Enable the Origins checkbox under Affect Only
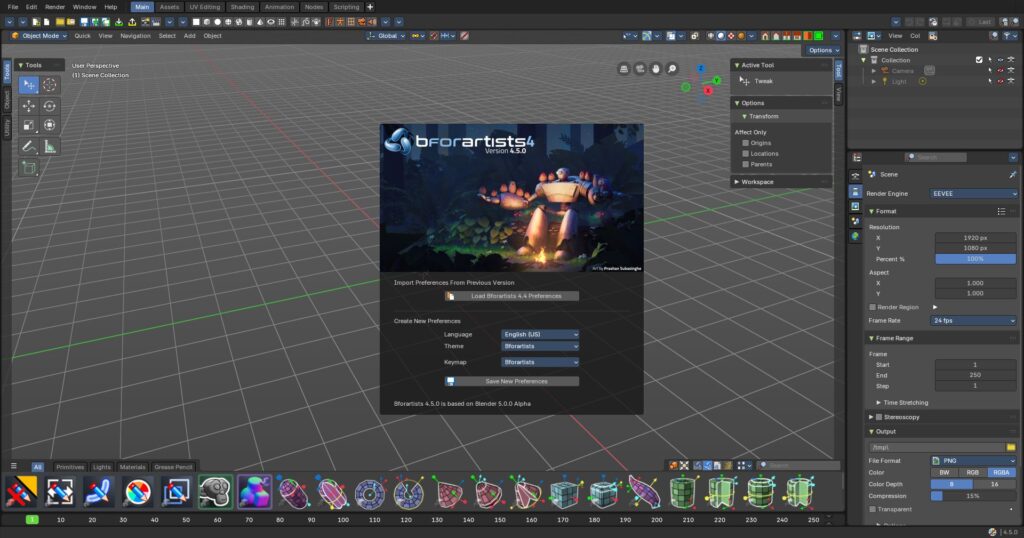The image size is (1024, 538). (x=745, y=143)
